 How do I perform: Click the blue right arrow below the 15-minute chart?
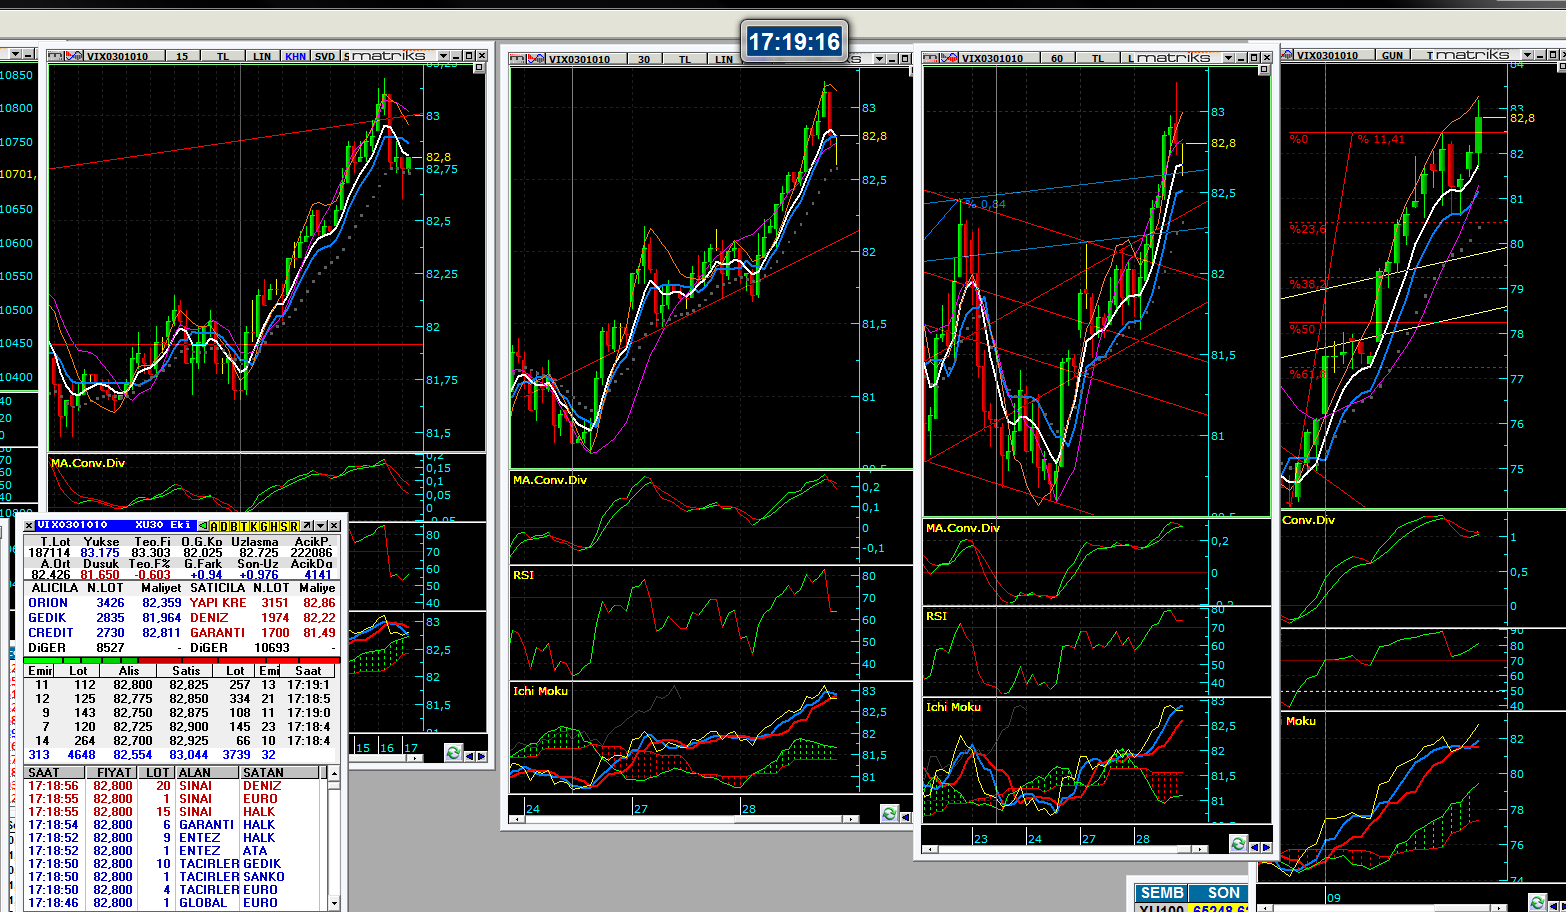click(x=481, y=756)
